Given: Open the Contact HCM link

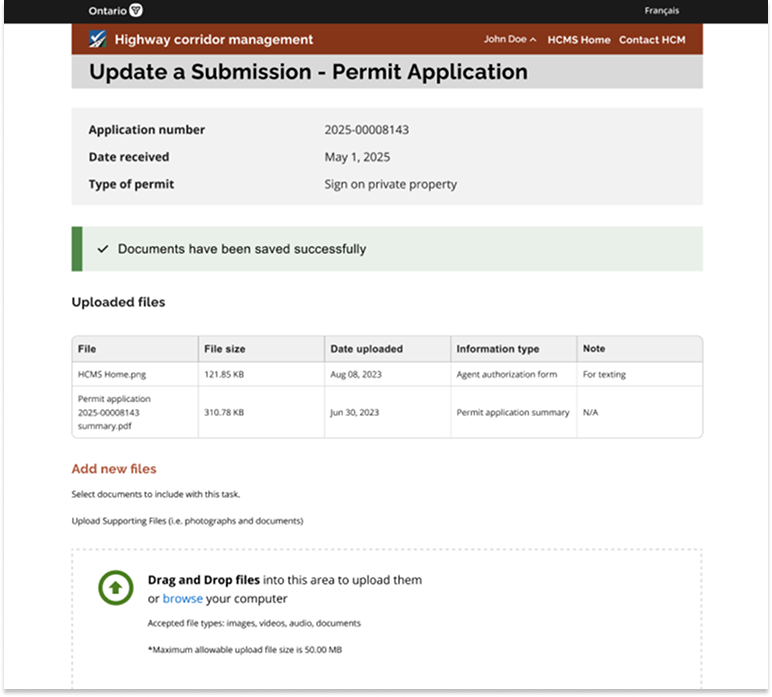Looking at the screenshot, I should coord(652,40).
